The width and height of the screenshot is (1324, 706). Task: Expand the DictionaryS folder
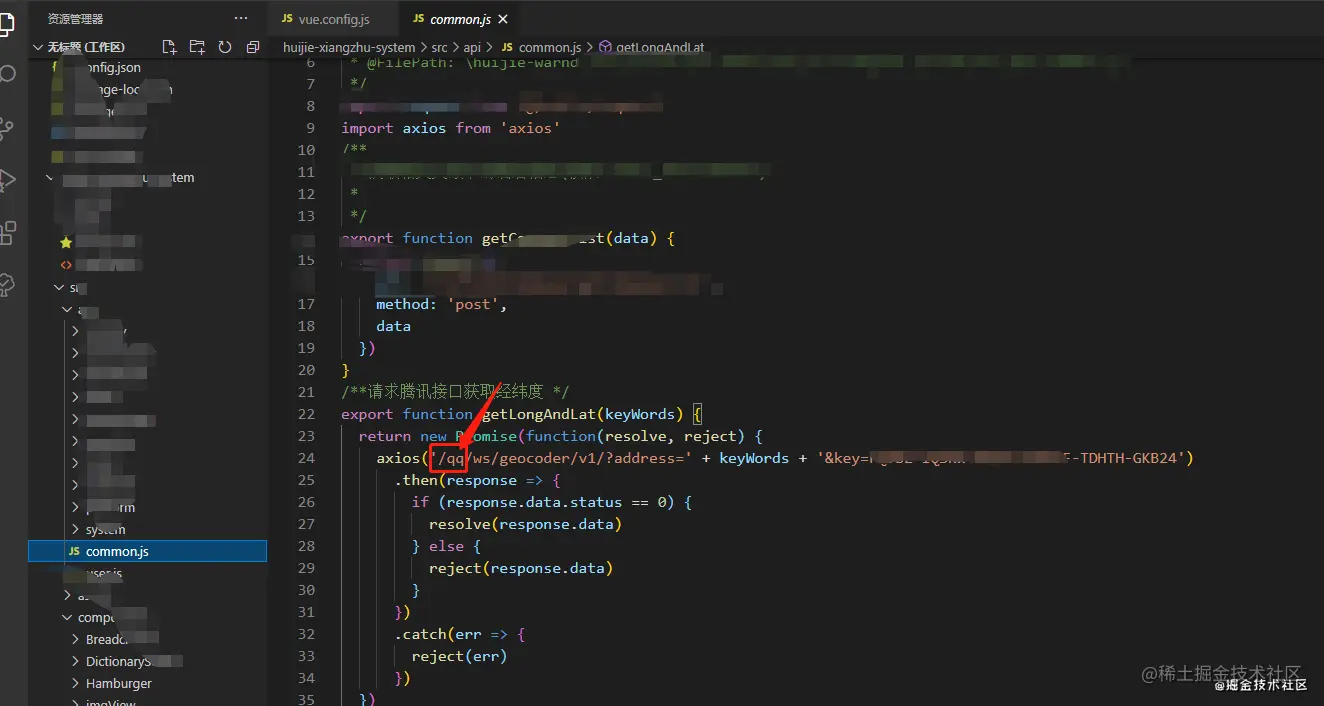(118, 661)
